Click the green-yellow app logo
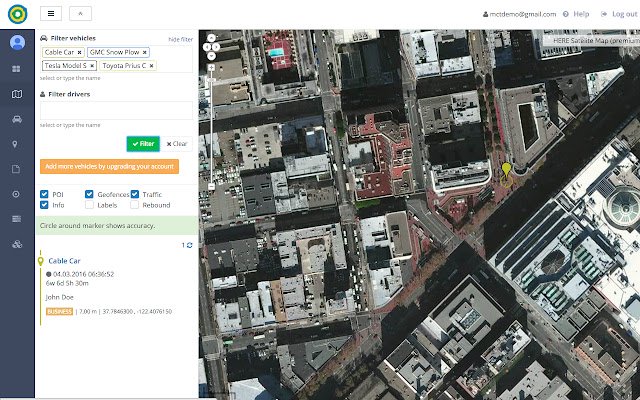The height and width of the screenshot is (400, 640). 18,14
